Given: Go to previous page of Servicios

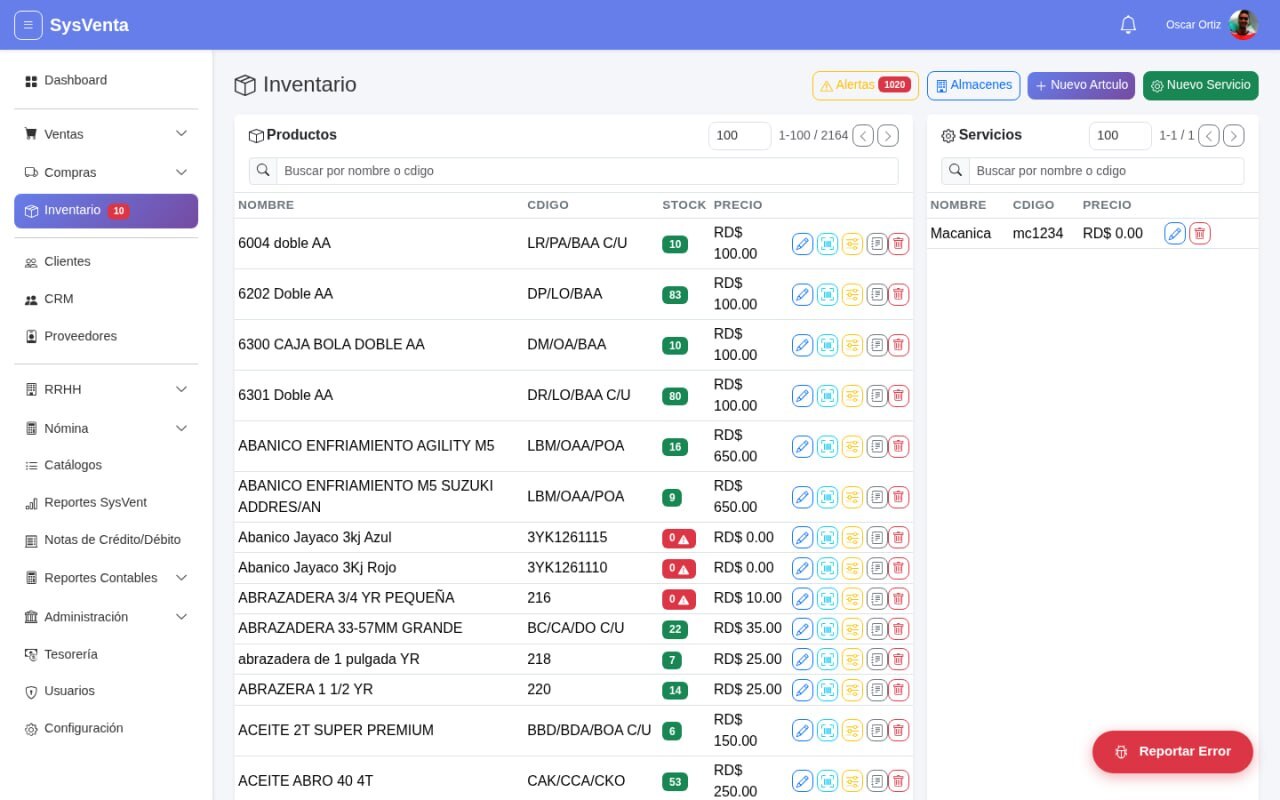Looking at the screenshot, I should coord(1209,136).
